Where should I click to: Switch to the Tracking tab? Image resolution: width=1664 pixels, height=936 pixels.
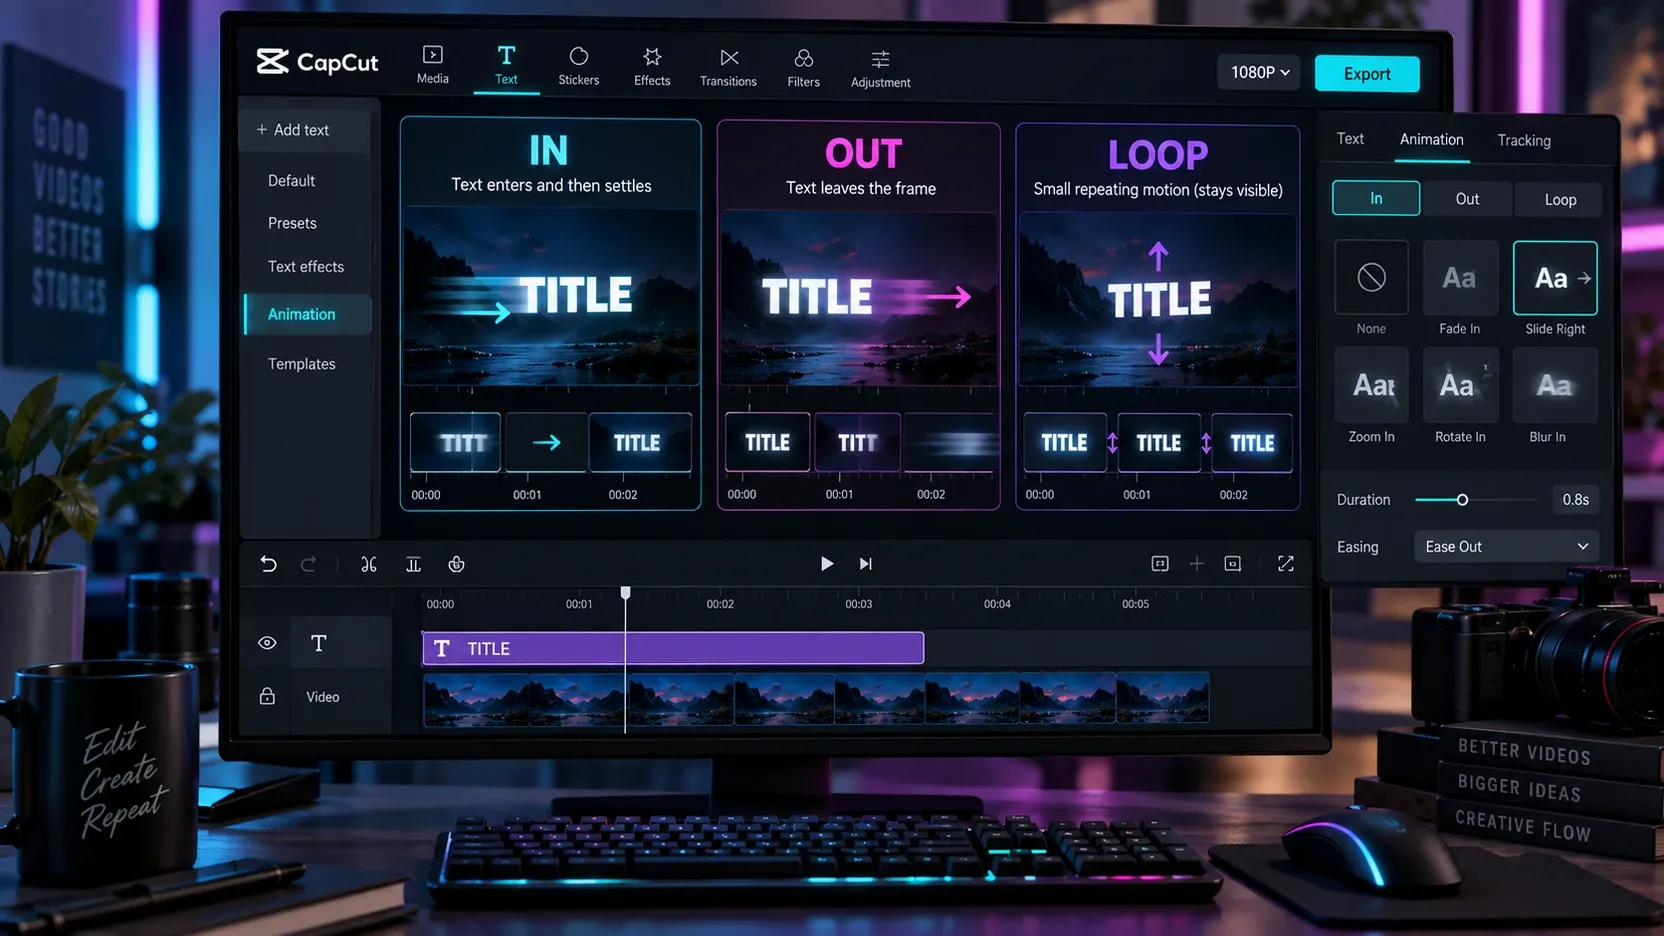(x=1524, y=140)
